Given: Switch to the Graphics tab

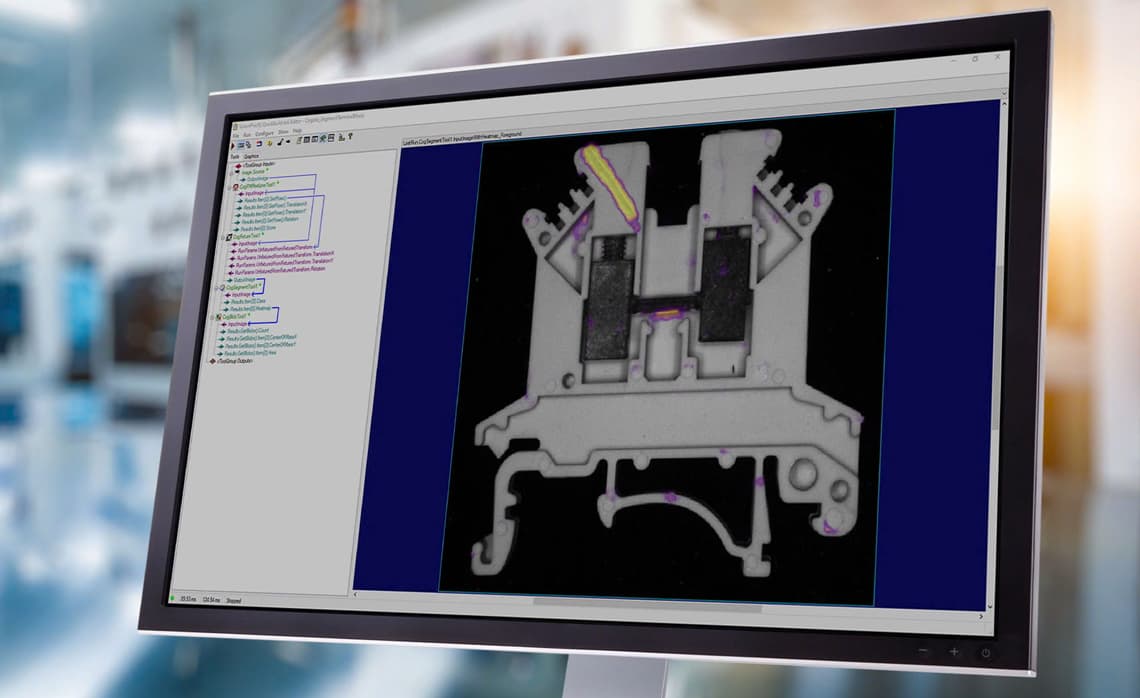Looking at the screenshot, I should 251,156.
